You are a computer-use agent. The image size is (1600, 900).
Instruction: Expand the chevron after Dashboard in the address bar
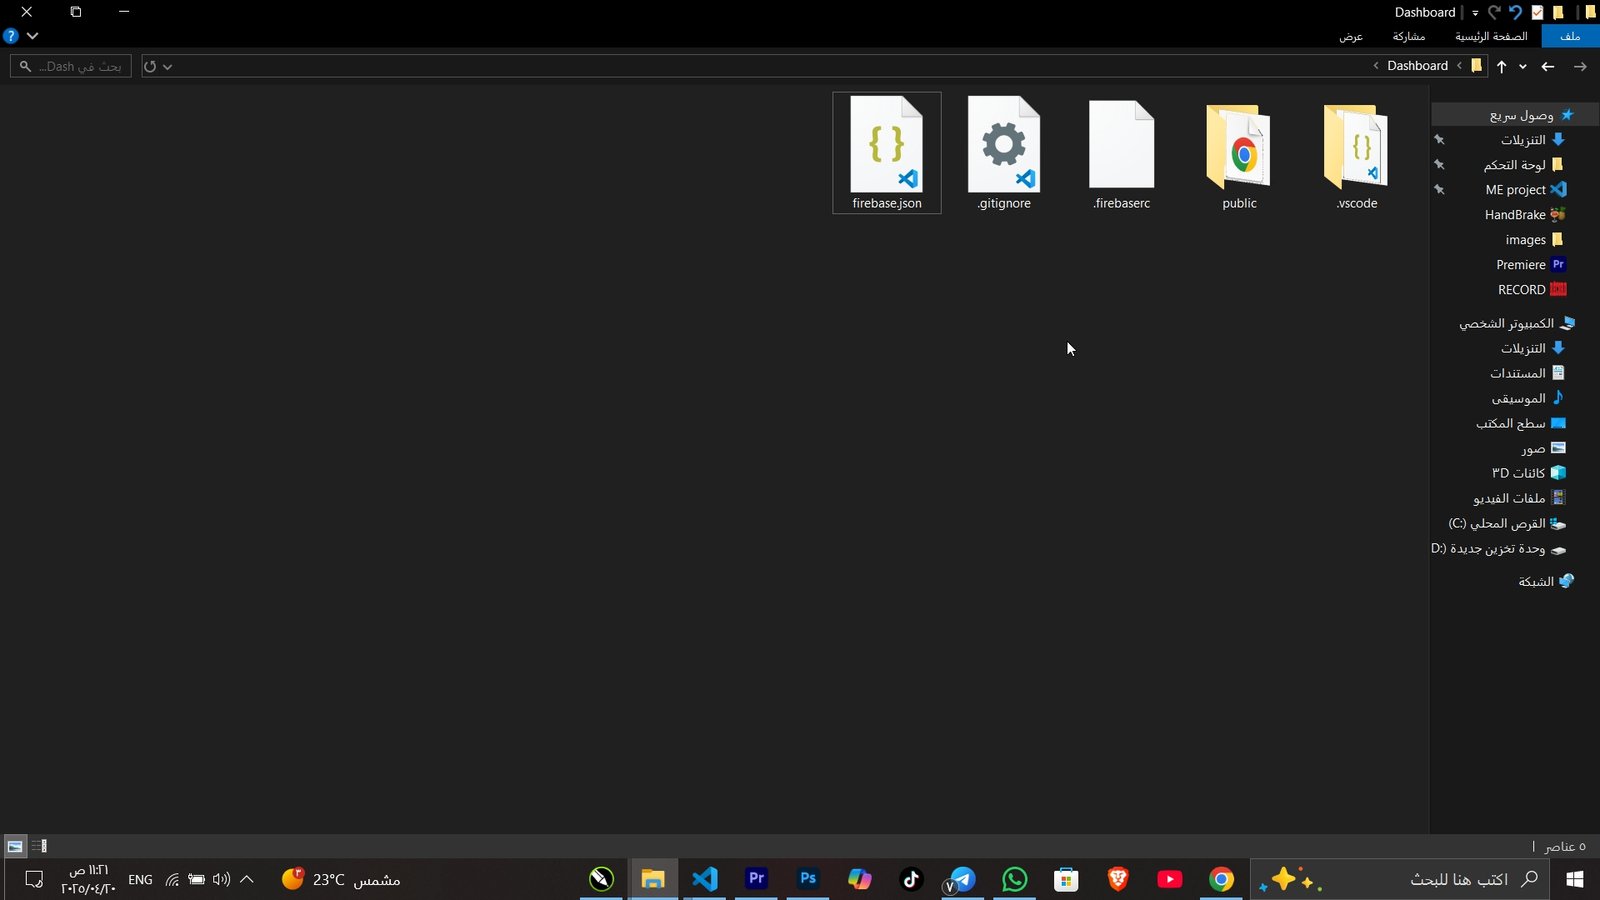[1376, 66]
